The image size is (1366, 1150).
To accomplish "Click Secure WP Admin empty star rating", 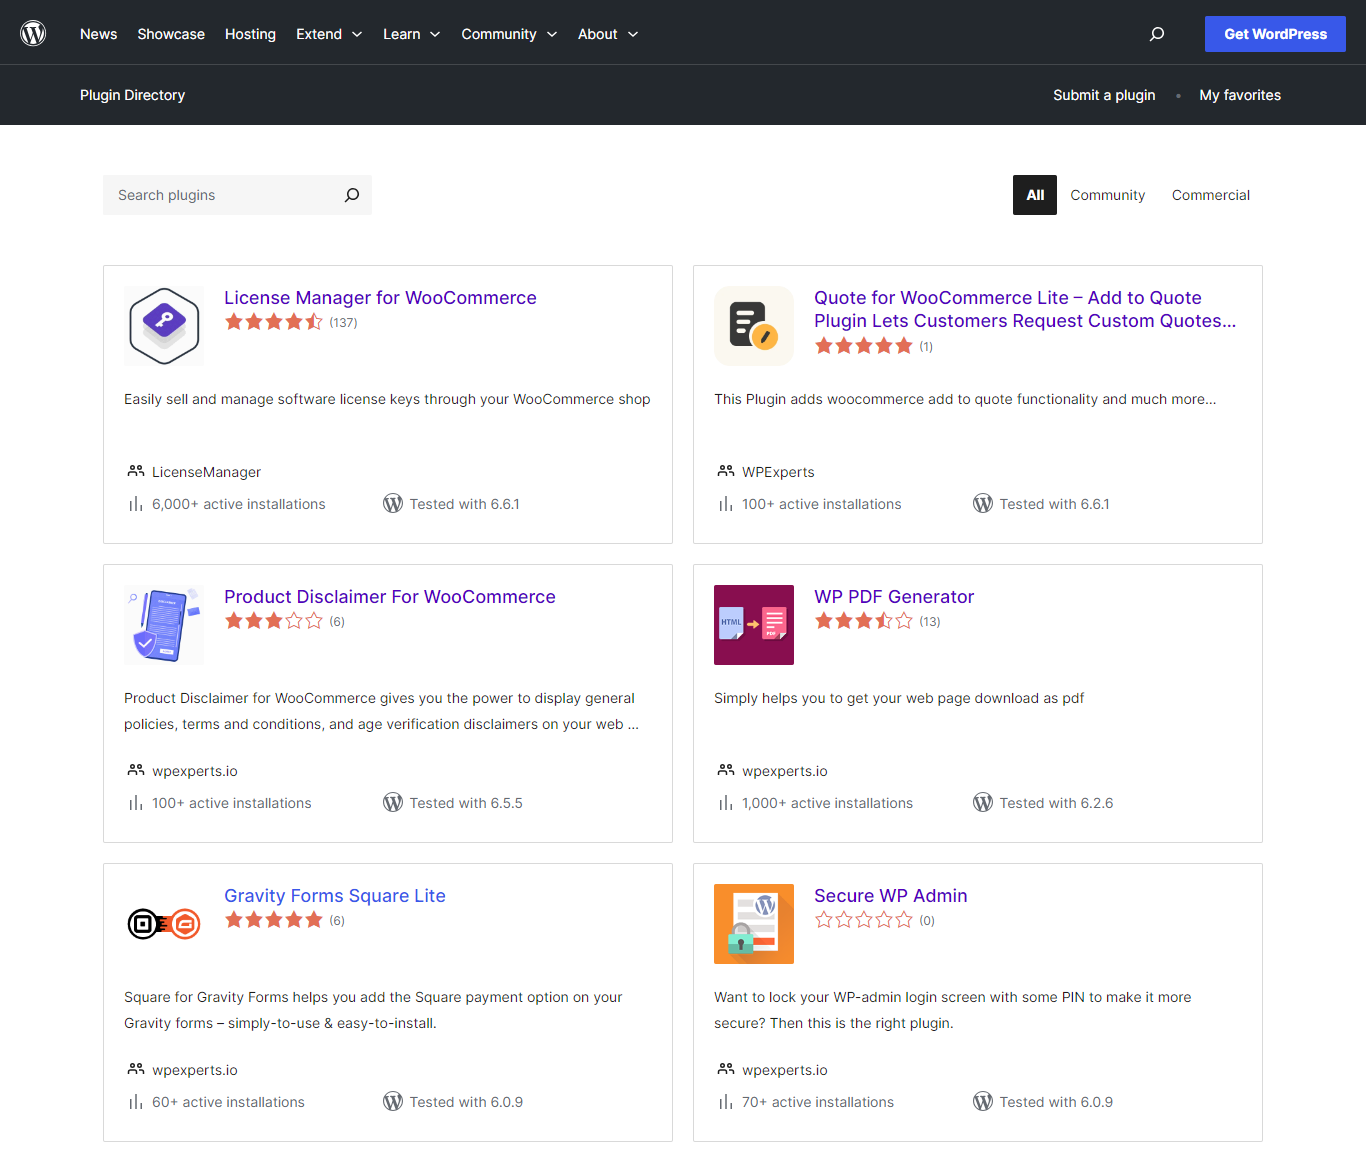I will 864,920.
